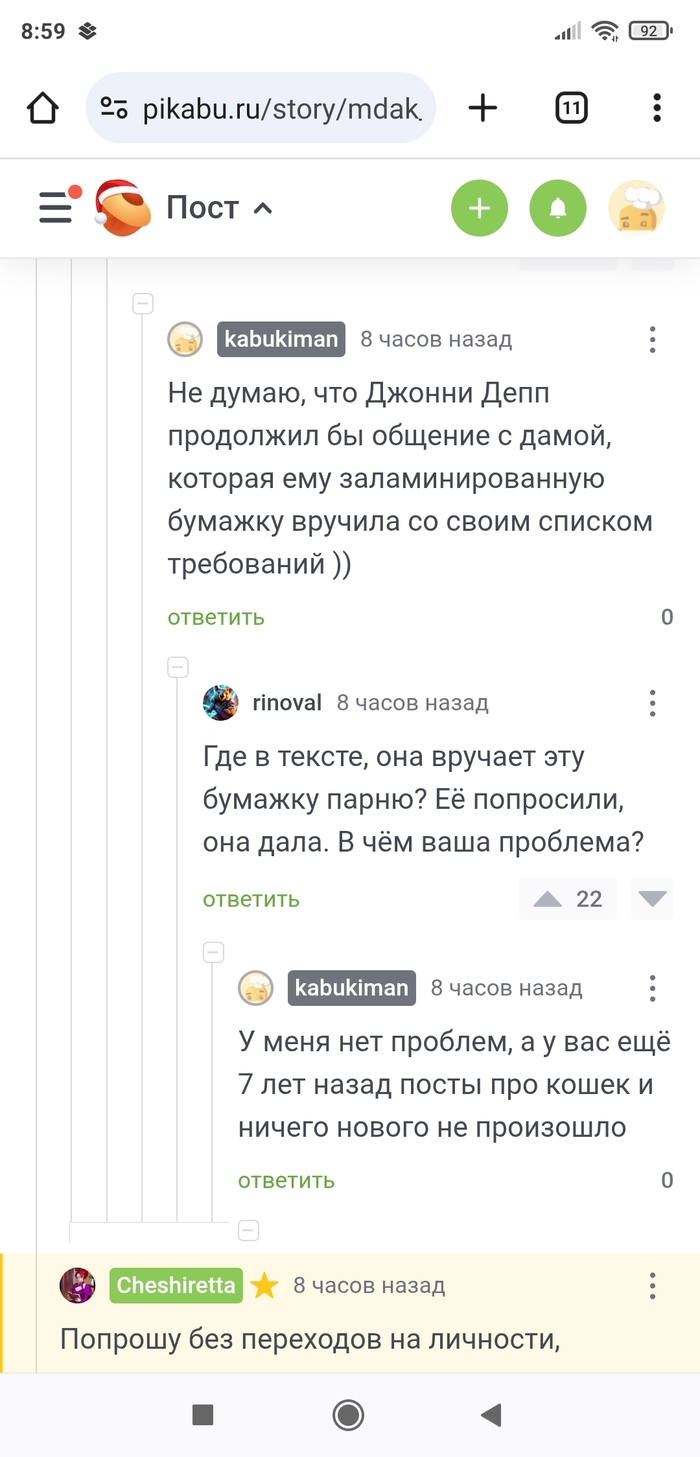Upvote the rinoval comment
Viewport: 700px width, 1457px height.
point(547,900)
